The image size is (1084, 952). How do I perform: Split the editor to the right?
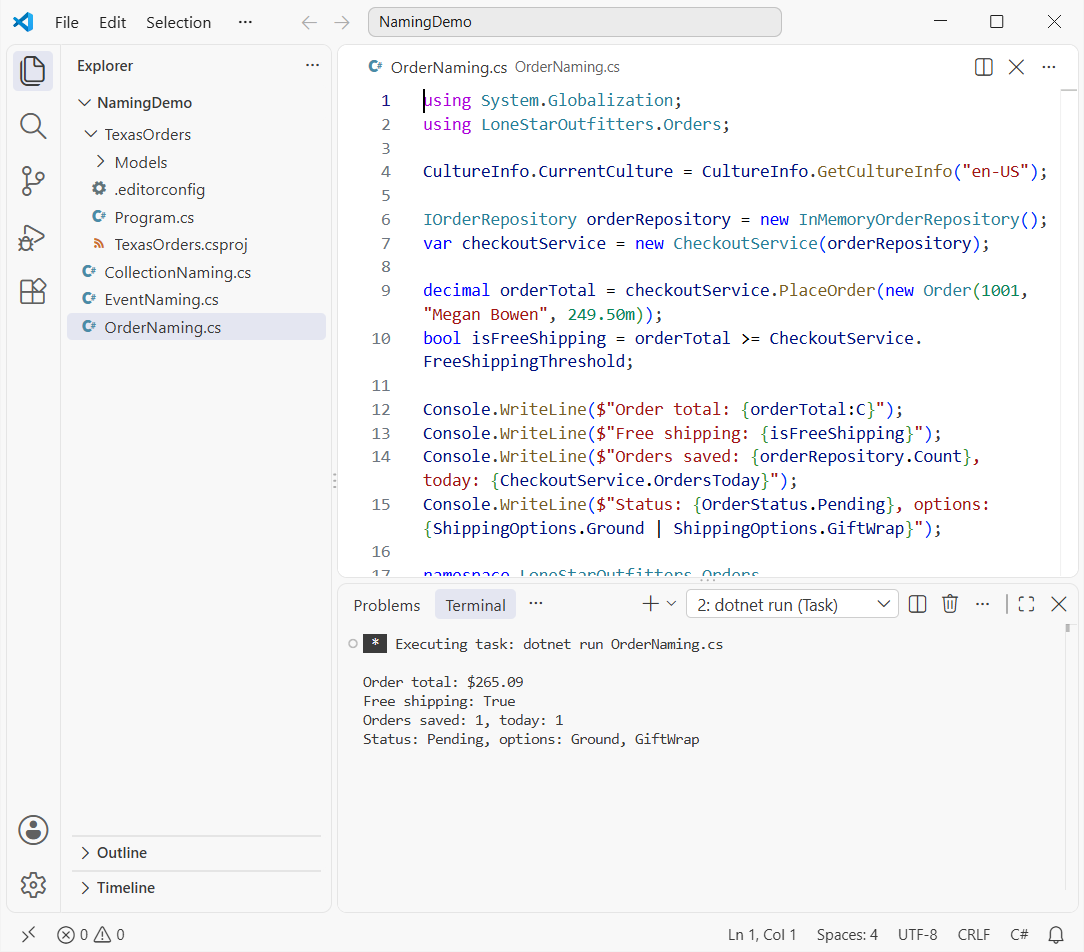(984, 67)
